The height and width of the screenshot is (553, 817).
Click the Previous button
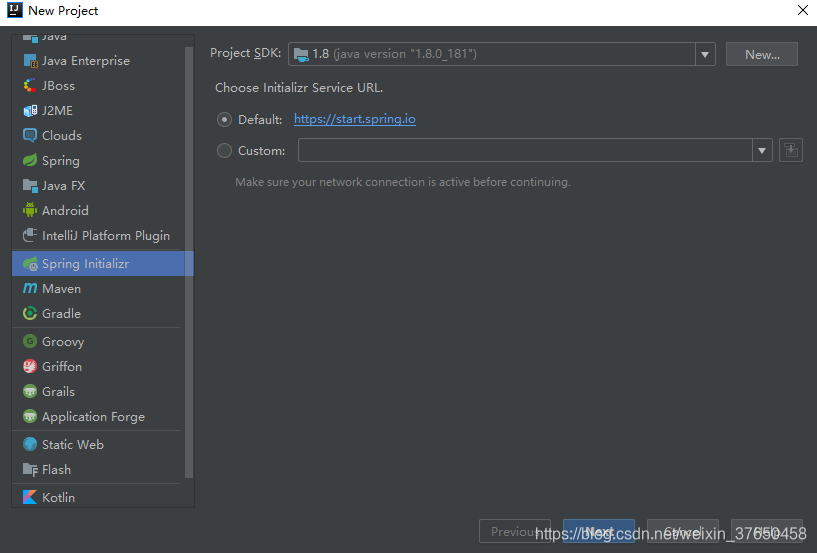pos(515,531)
